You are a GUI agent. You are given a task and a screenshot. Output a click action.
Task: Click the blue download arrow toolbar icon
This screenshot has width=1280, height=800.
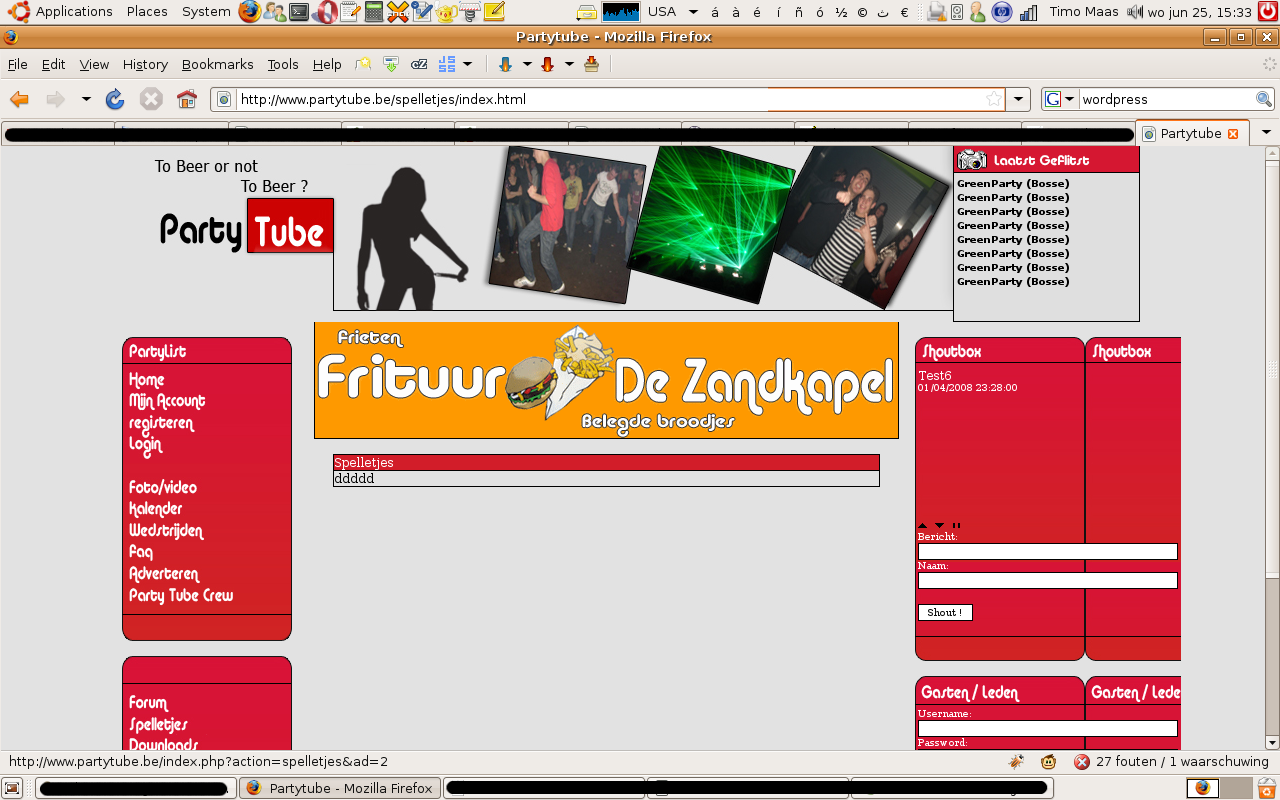pyautogui.click(x=505, y=65)
